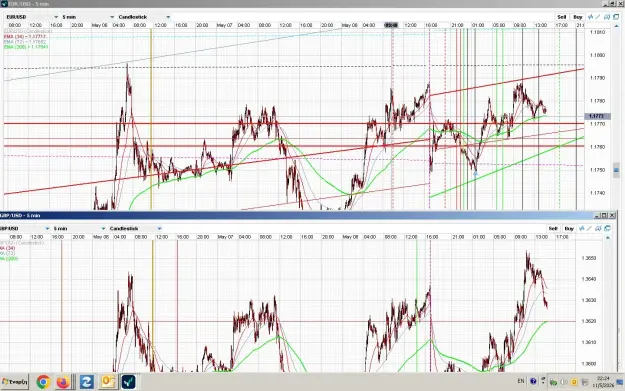Click the side scroll marker on EUR/USD panel

(x=616, y=170)
